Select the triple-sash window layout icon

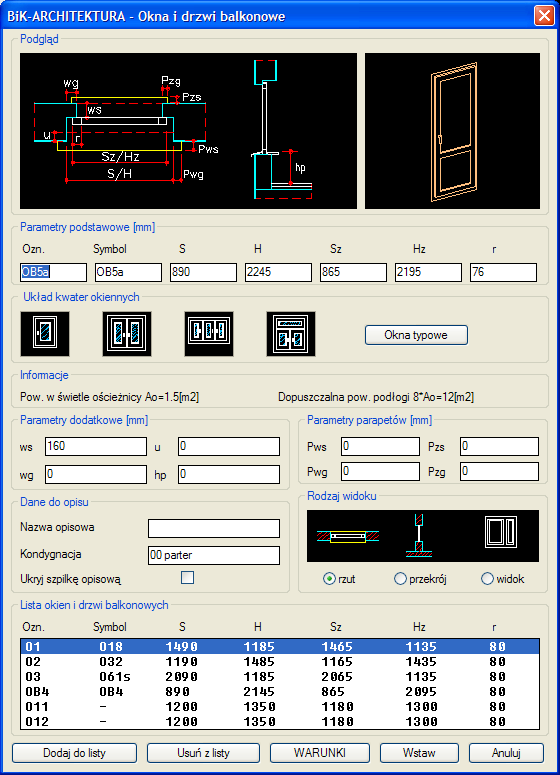[x=209, y=334]
